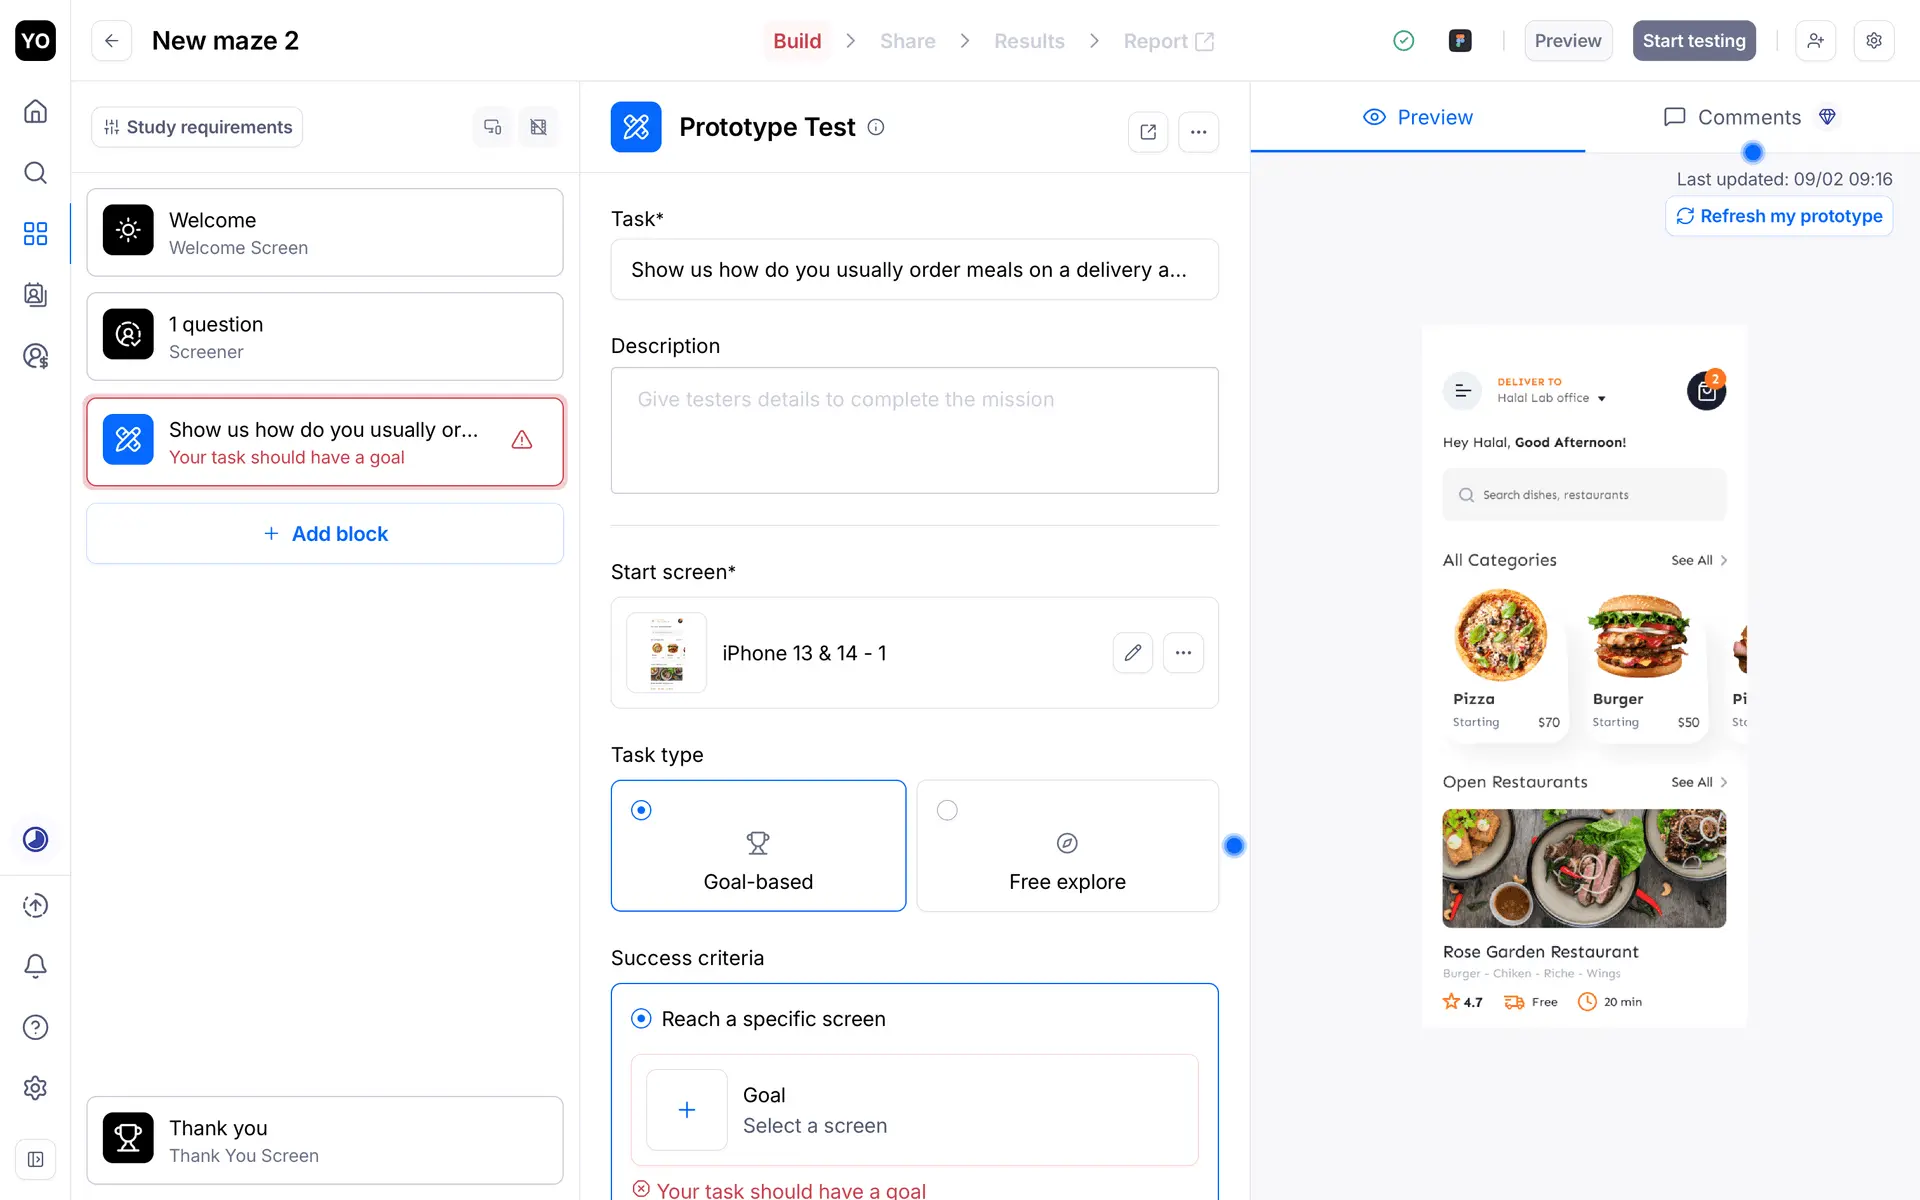Switch to the Comments tab
Image resolution: width=1920 pixels, height=1200 pixels.
[1749, 117]
